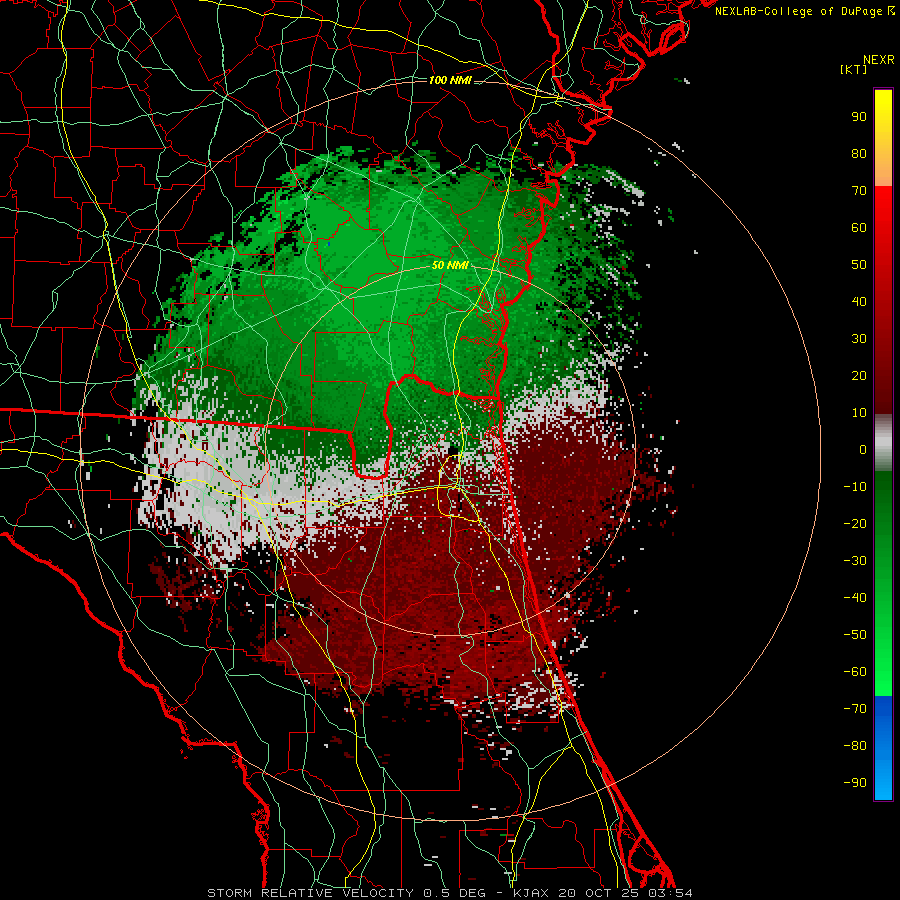Click the positive 40 value on velocity scale

point(859,302)
